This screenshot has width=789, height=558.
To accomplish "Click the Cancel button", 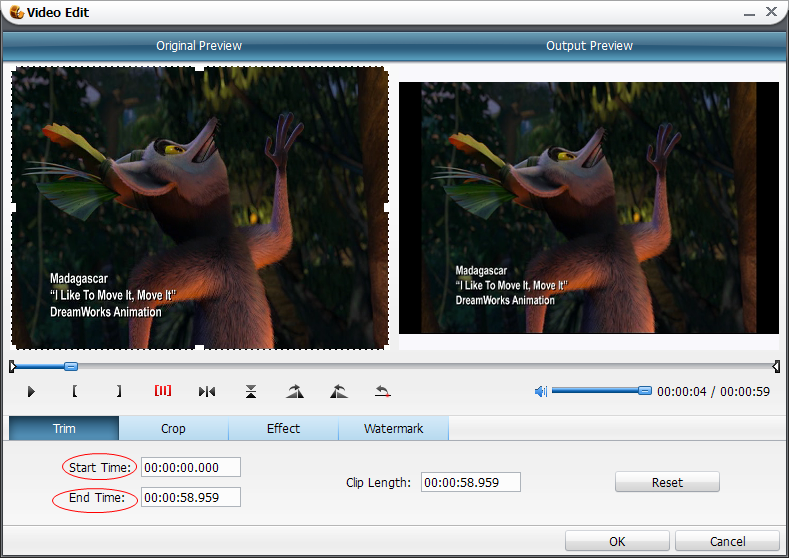I will [727, 541].
